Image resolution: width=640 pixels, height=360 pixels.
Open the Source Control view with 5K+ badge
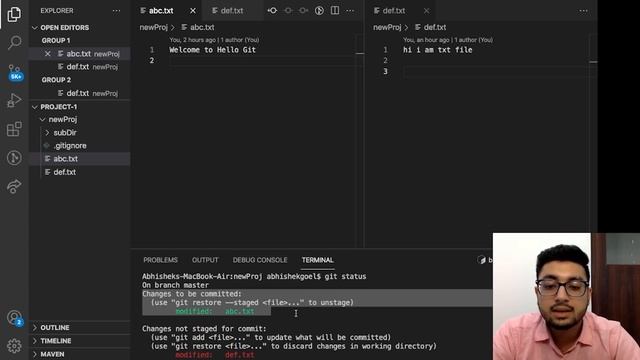tap(15, 72)
